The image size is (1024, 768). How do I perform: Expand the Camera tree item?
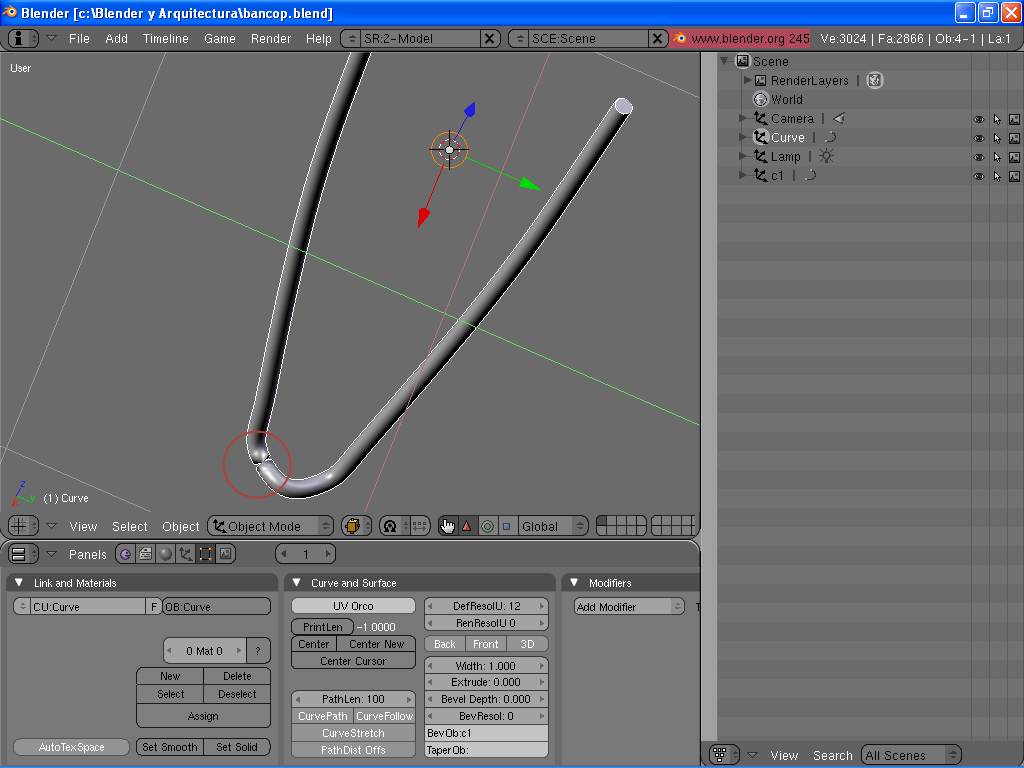pos(743,118)
